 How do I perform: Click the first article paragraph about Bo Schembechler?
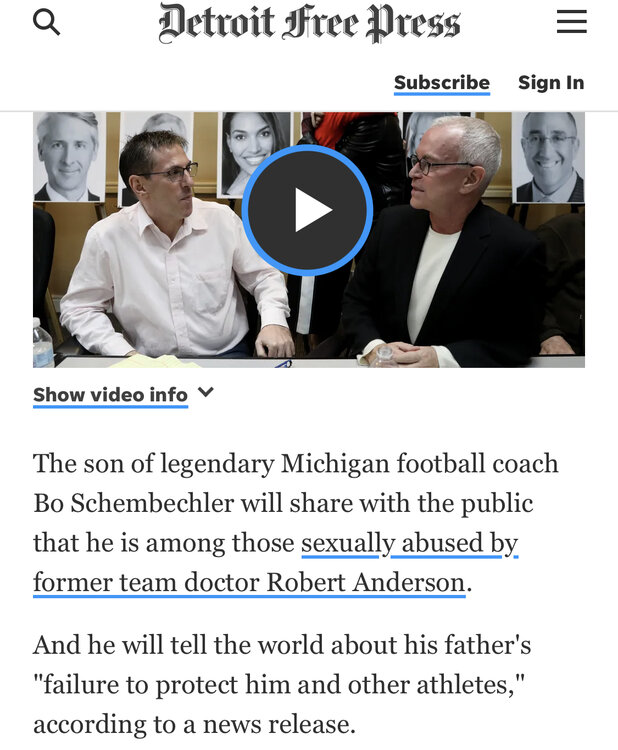coord(296,523)
